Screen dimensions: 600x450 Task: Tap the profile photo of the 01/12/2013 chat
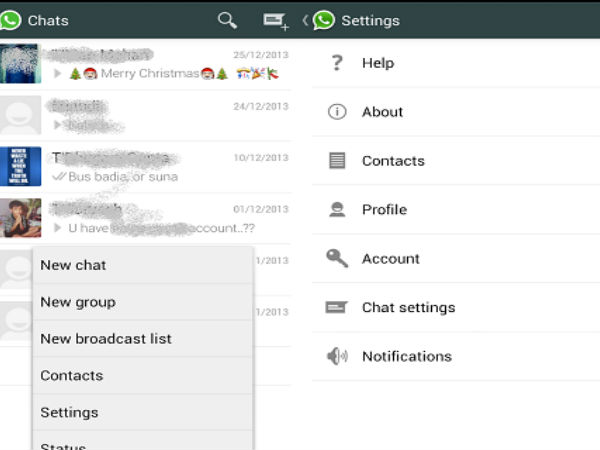pos(21,218)
